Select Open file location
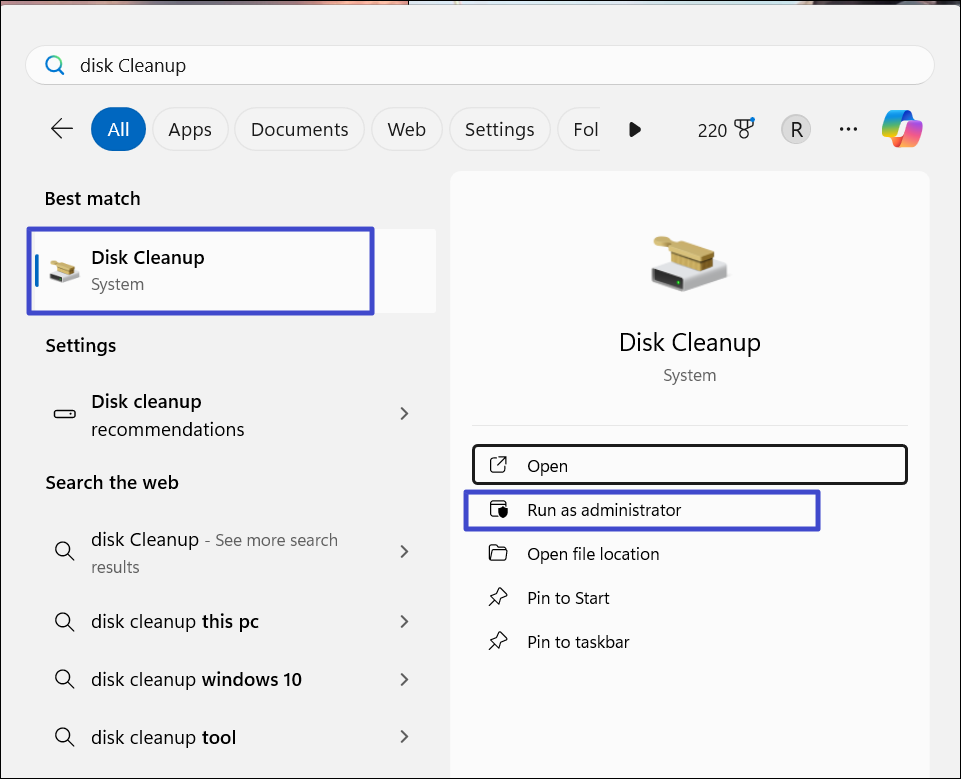961x779 pixels. [593, 554]
